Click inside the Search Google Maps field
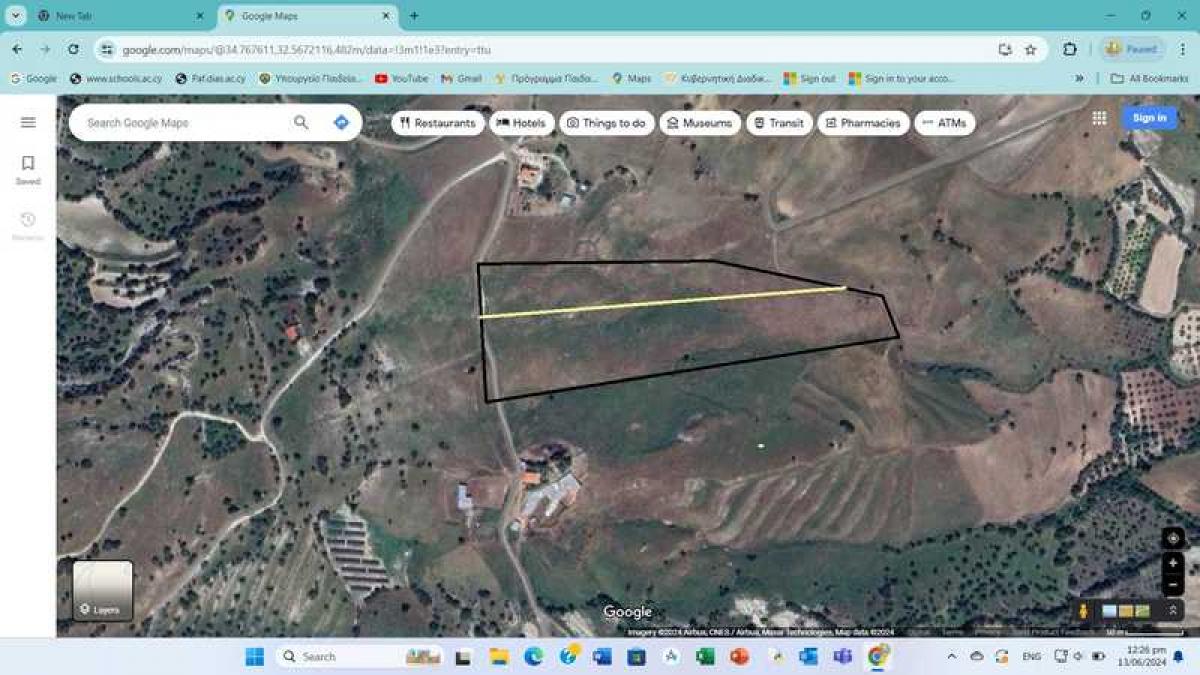This screenshot has width=1200, height=675. (180, 122)
